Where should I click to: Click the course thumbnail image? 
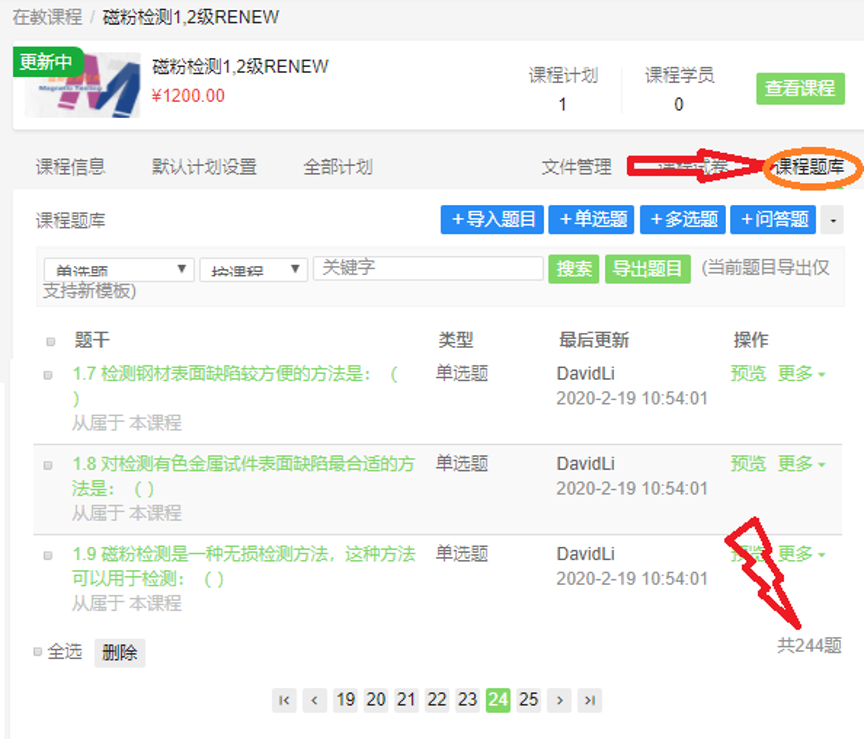(x=82, y=84)
